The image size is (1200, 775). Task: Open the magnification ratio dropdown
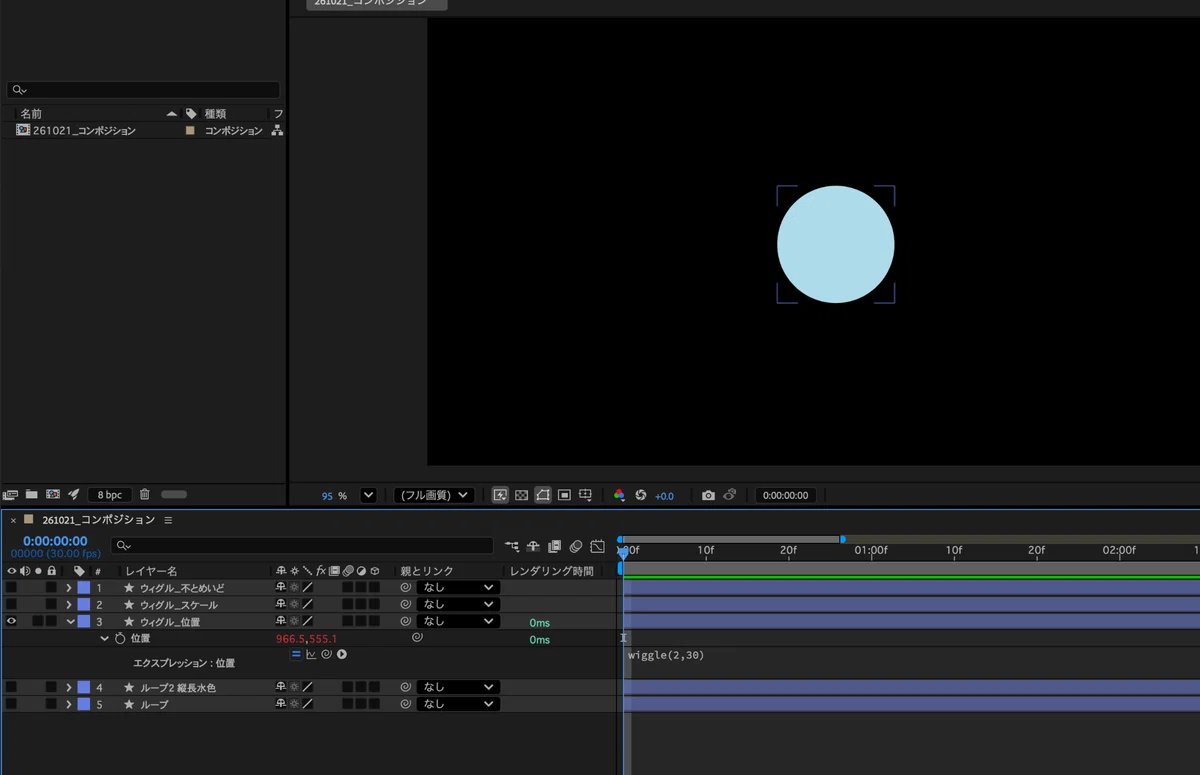click(x=368, y=495)
